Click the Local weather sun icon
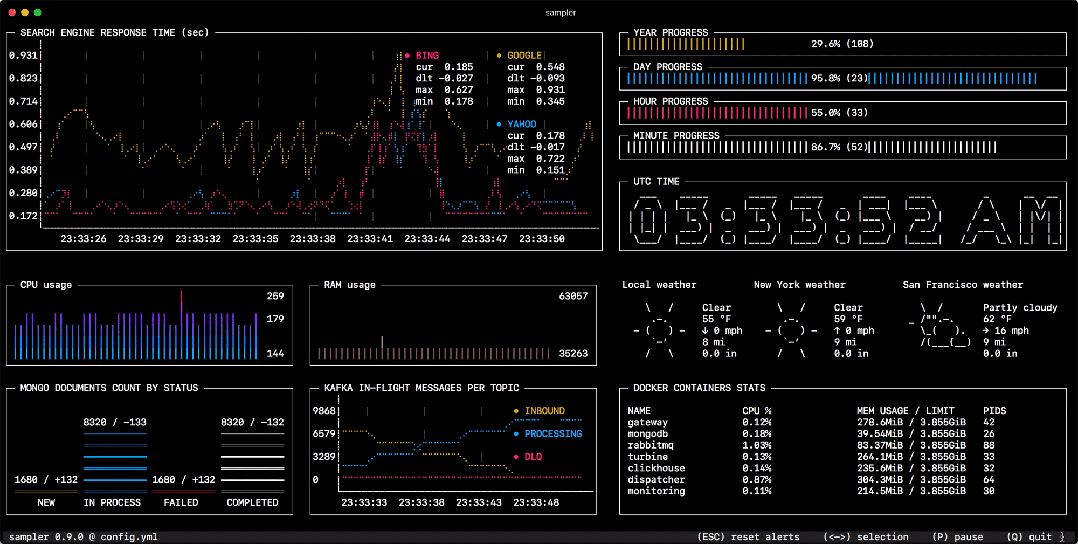The height and width of the screenshot is (544, 1078). (x=659, y=331)
